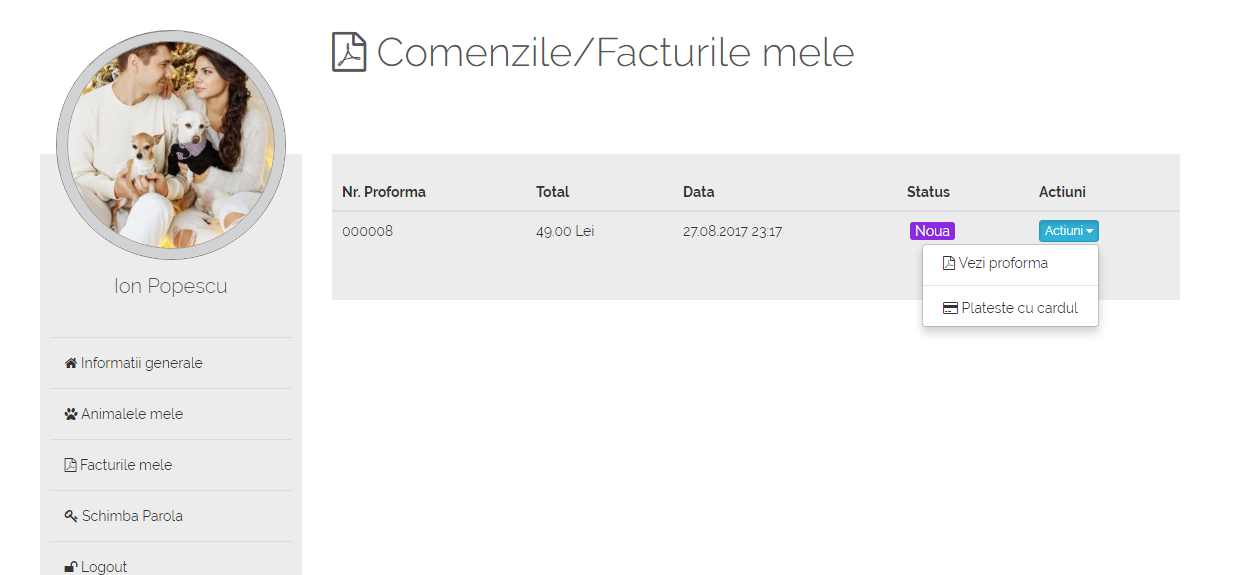Click the circular profile photo
1254x575 pixels.
tap(171, 145)
